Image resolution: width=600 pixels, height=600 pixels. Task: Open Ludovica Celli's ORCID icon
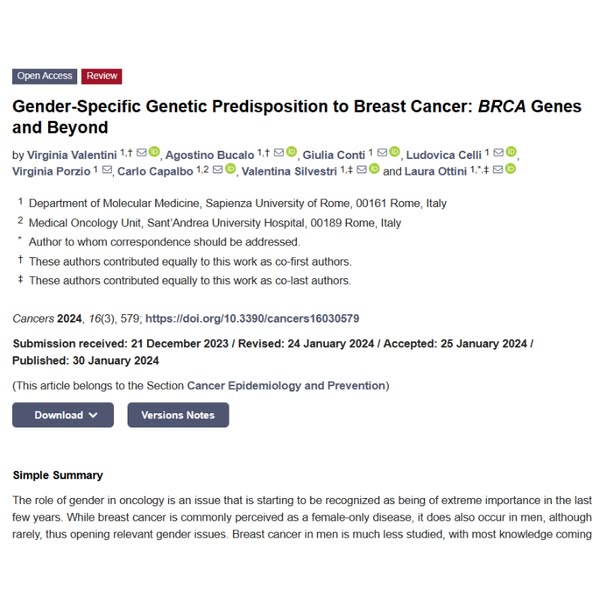(x=512, y=152)
